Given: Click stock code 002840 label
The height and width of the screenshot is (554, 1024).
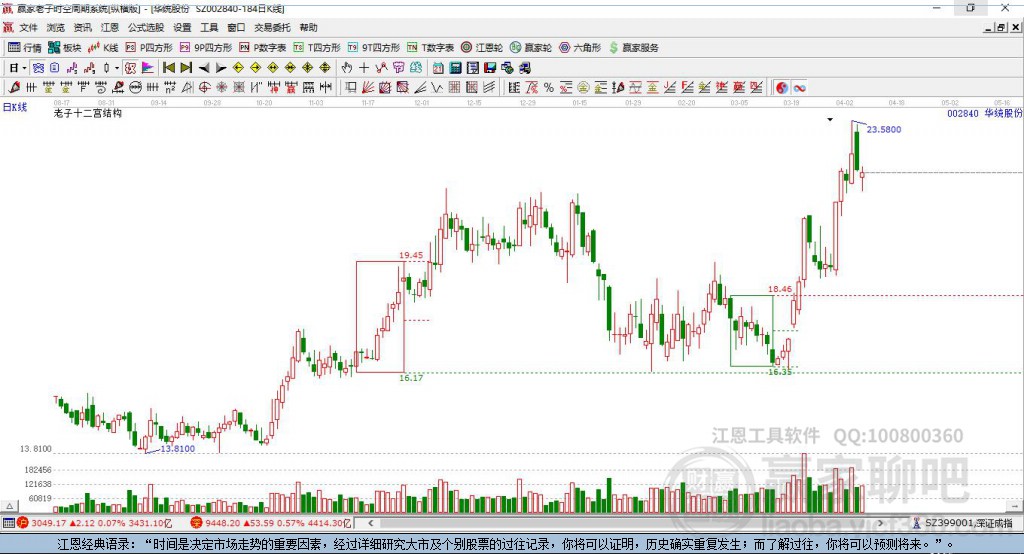Looking at the screenshot, I should (x=963, y=114).
